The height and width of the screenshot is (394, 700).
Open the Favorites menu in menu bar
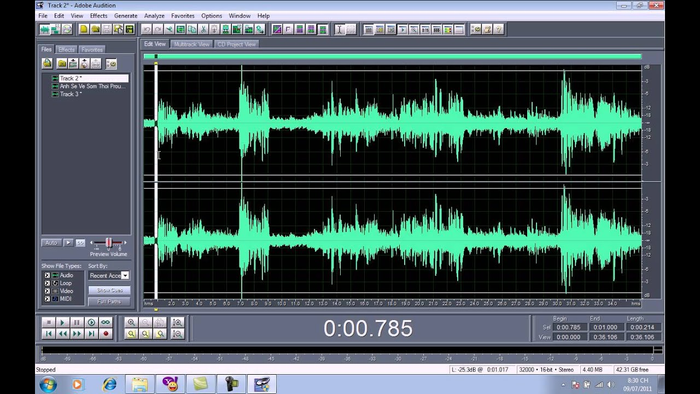tap(183, 16)
